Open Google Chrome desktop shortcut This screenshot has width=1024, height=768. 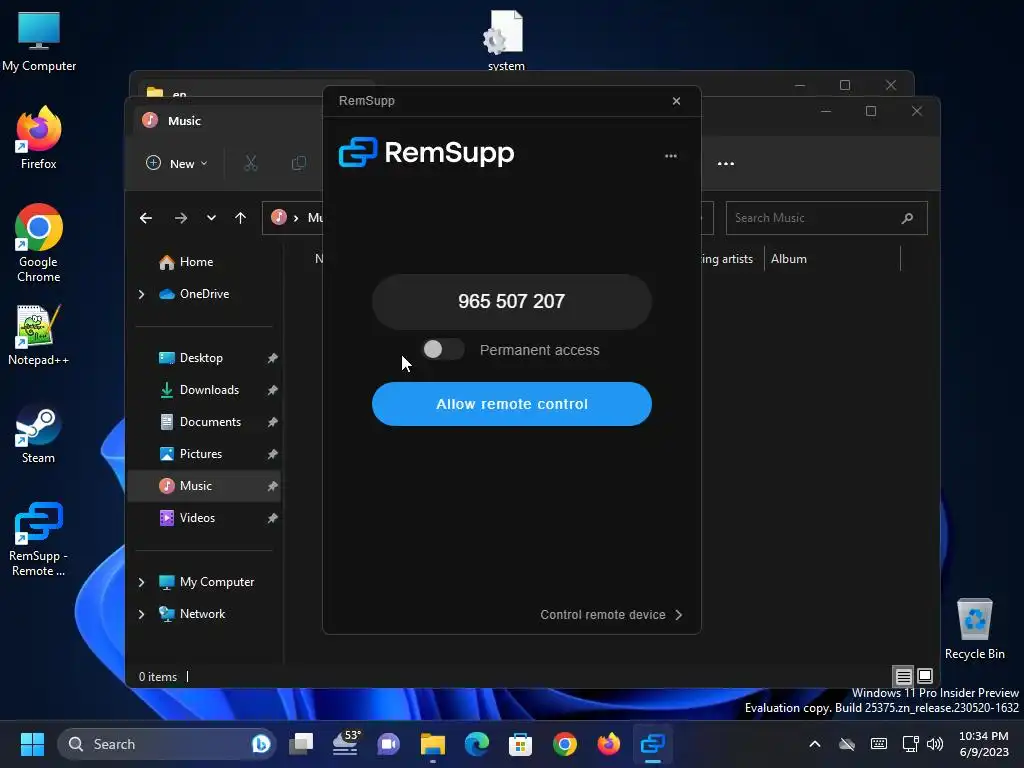pos(39,243)
